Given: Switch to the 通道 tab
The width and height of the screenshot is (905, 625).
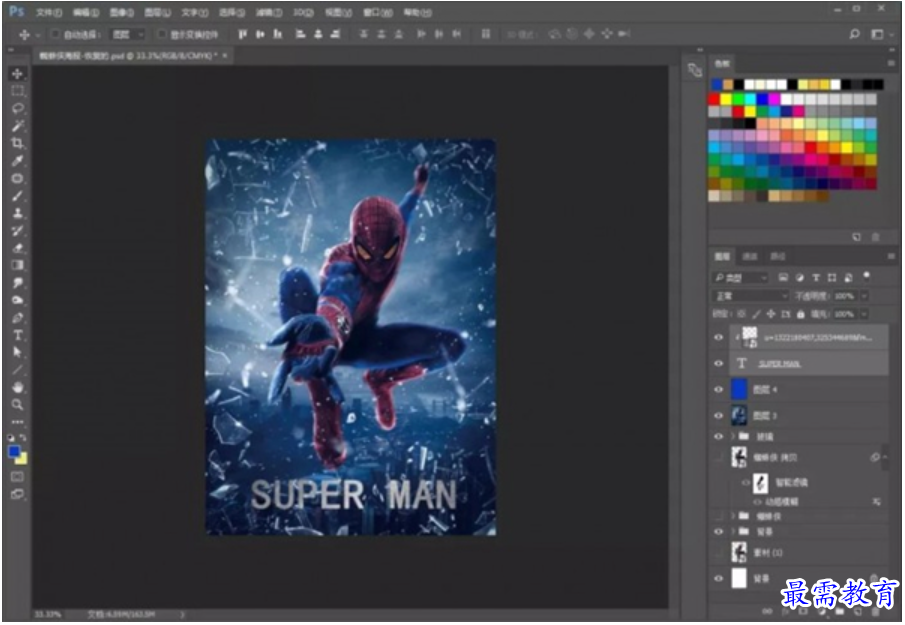Looking at the screenshot, I should (x=750, y=256).
